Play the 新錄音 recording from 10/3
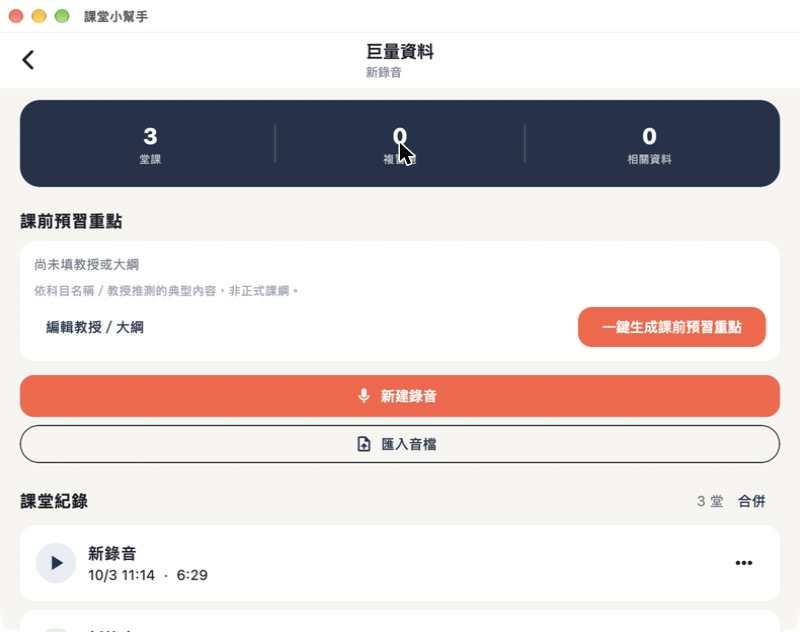 point(56,563)
